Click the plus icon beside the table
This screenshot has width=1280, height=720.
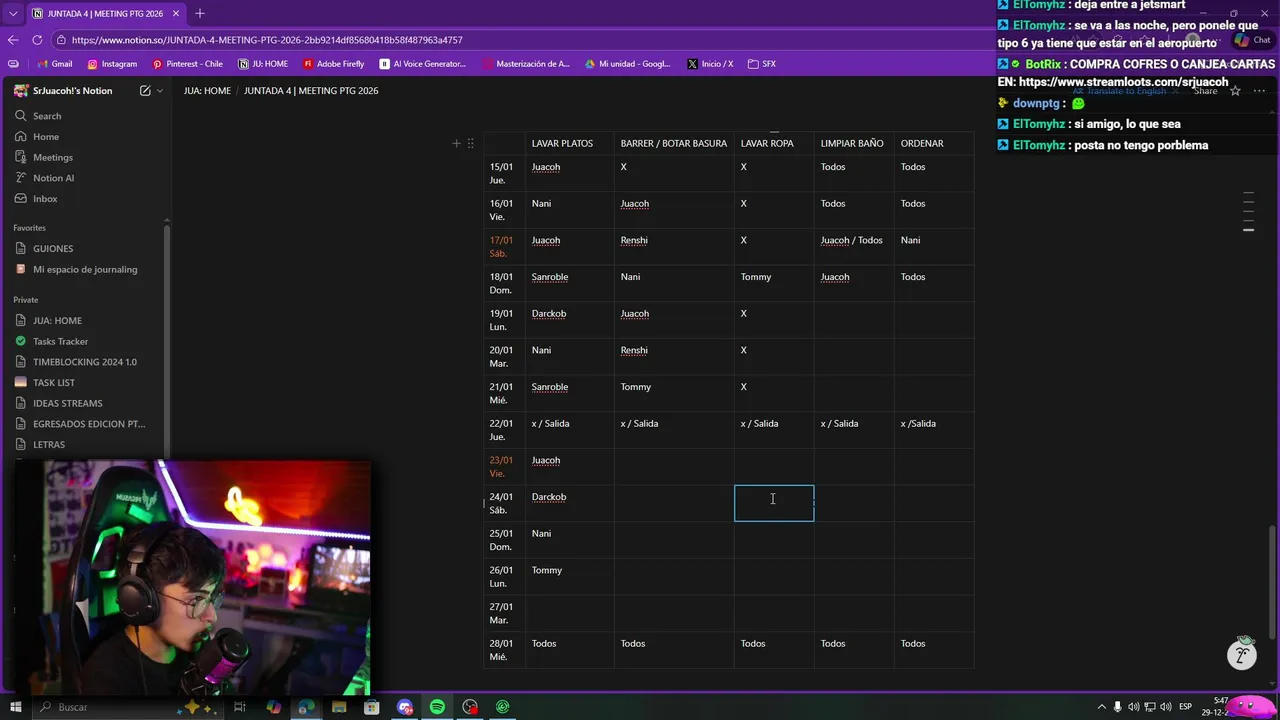click(456, 144)
